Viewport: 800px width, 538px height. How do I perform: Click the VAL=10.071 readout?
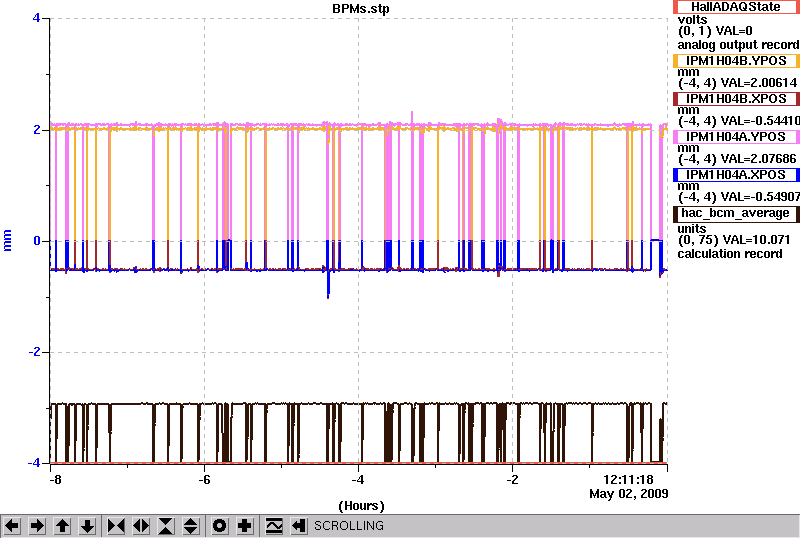754,240
